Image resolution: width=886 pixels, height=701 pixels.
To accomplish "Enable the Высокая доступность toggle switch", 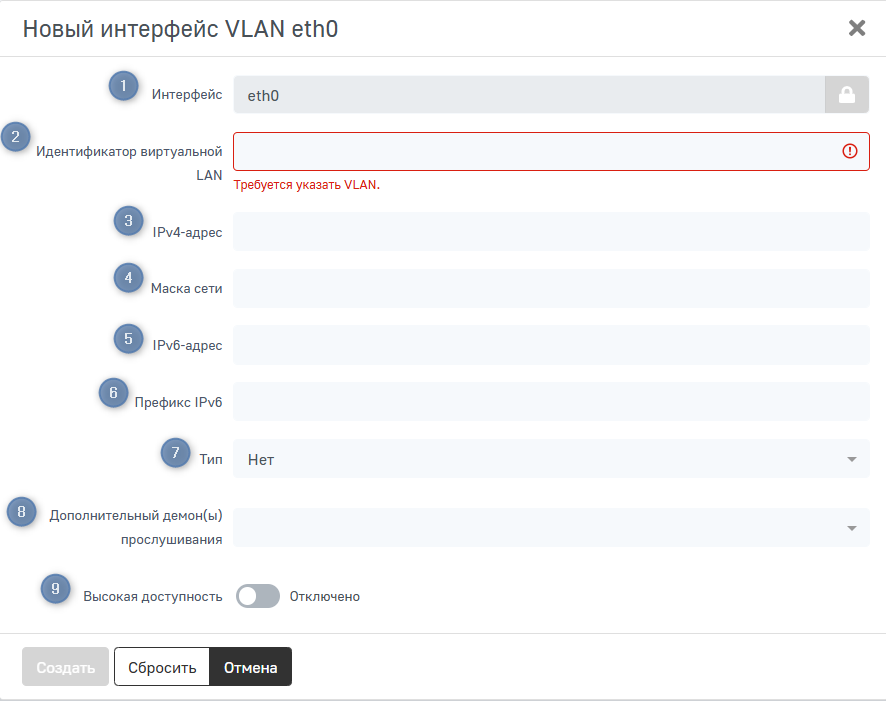I will (x=257, y=596).
